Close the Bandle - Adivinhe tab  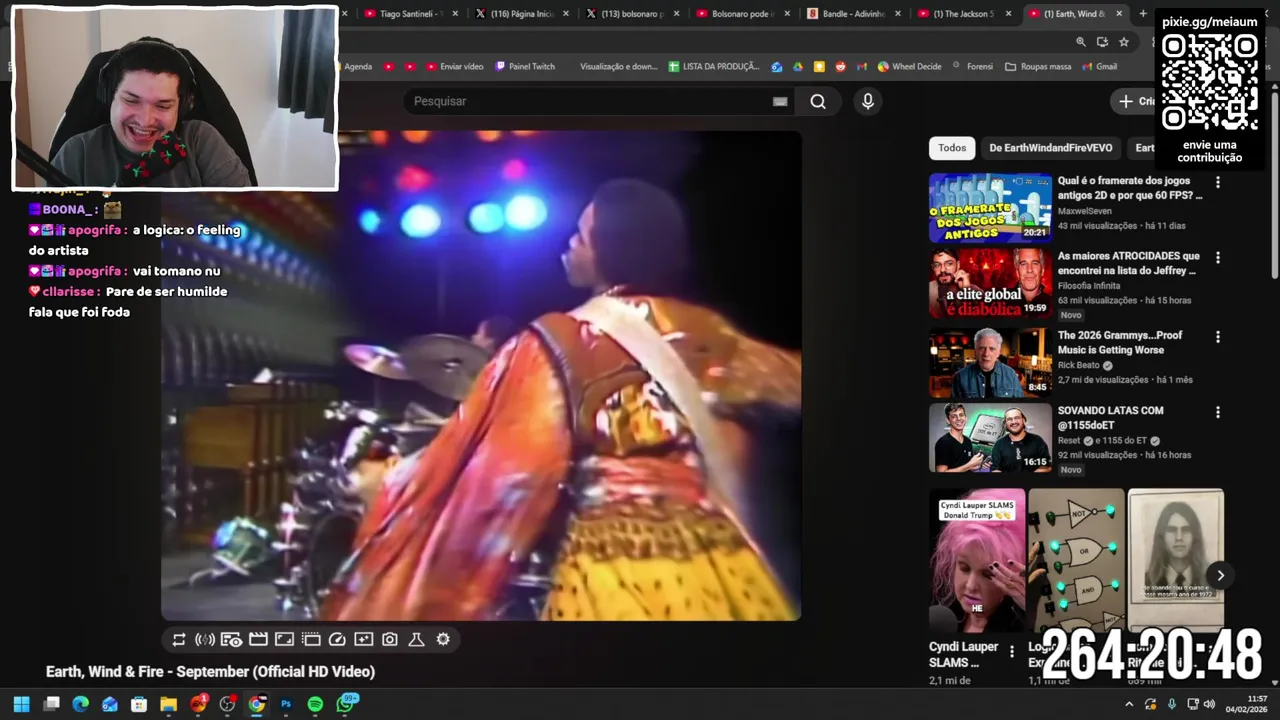click(897, 14)
